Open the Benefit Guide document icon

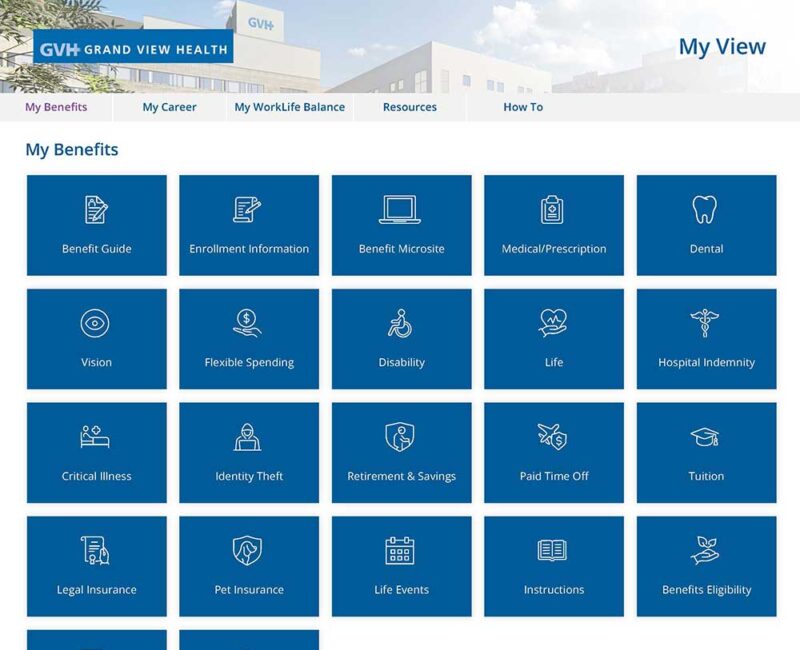pyautogui.click(x=96, y=210)
